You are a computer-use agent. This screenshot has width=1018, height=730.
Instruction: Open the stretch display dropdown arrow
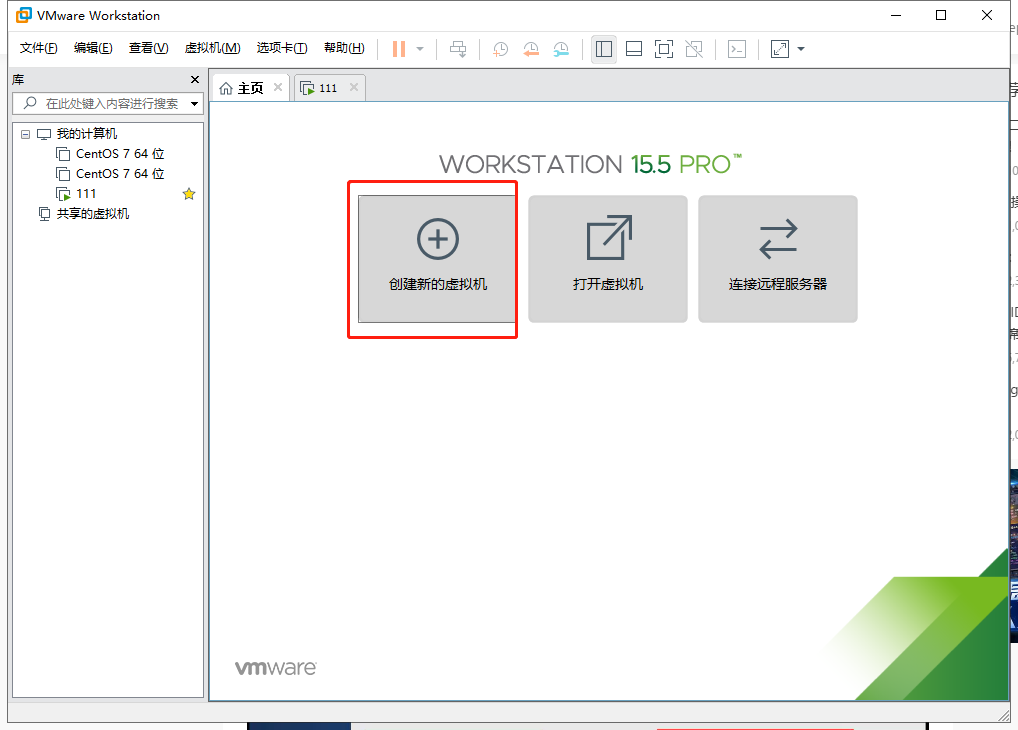[x=801, y=49]
